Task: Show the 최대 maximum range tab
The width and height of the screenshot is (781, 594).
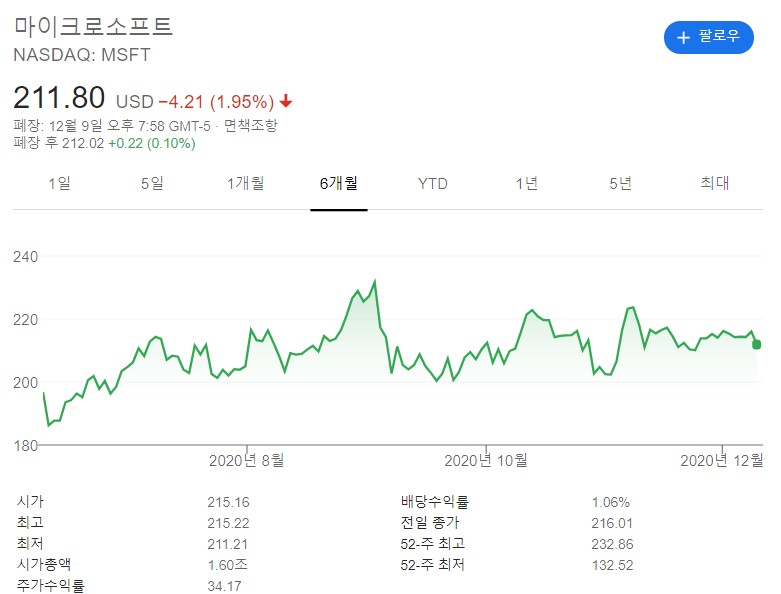Action: pyautogui.click(x=714, y=183)
